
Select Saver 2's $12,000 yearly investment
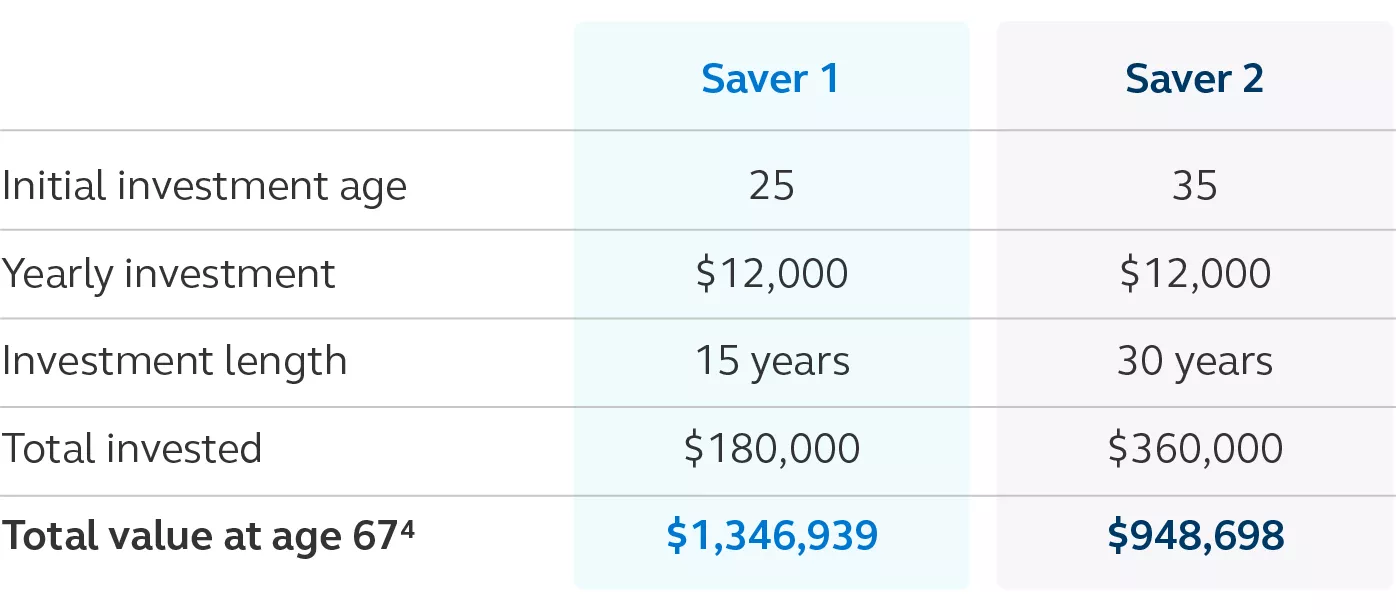pyautogui.click(x=1194, y=274)
